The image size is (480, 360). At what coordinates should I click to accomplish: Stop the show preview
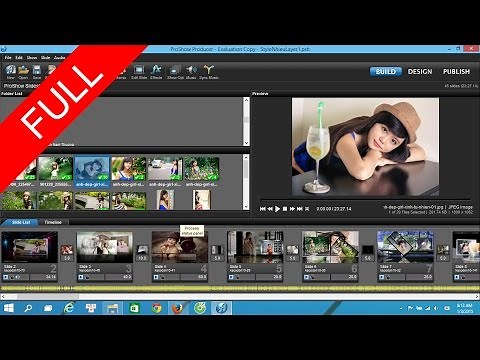285,209
